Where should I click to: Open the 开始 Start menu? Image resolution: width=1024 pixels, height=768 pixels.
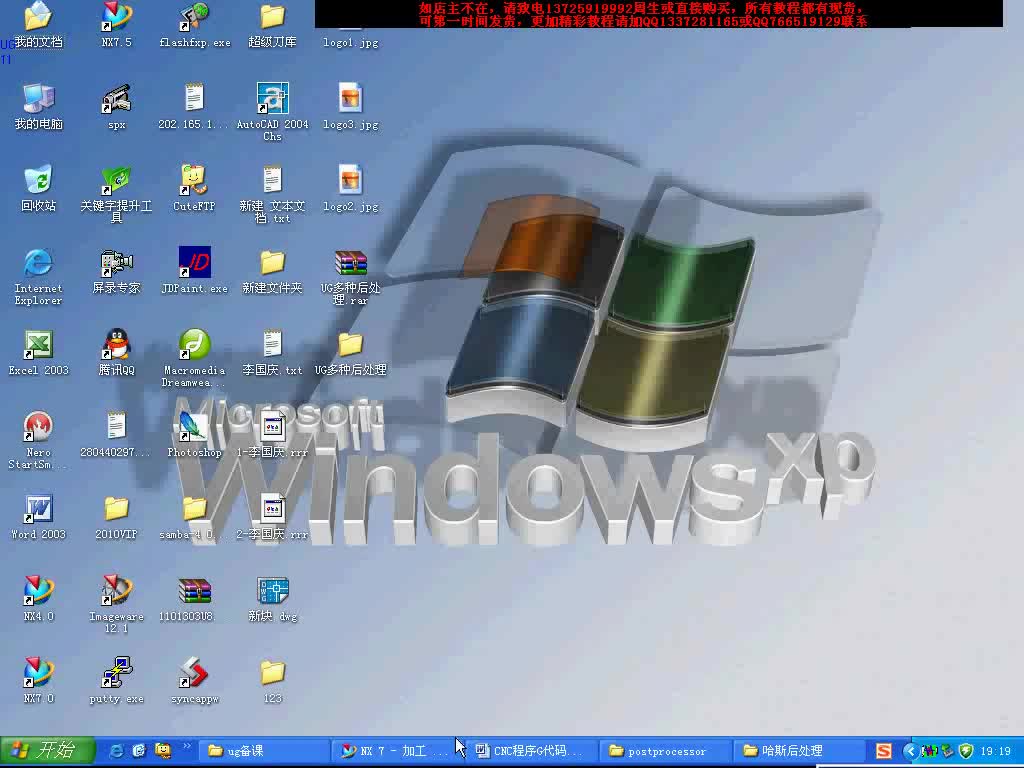click(x=48, y=750)
